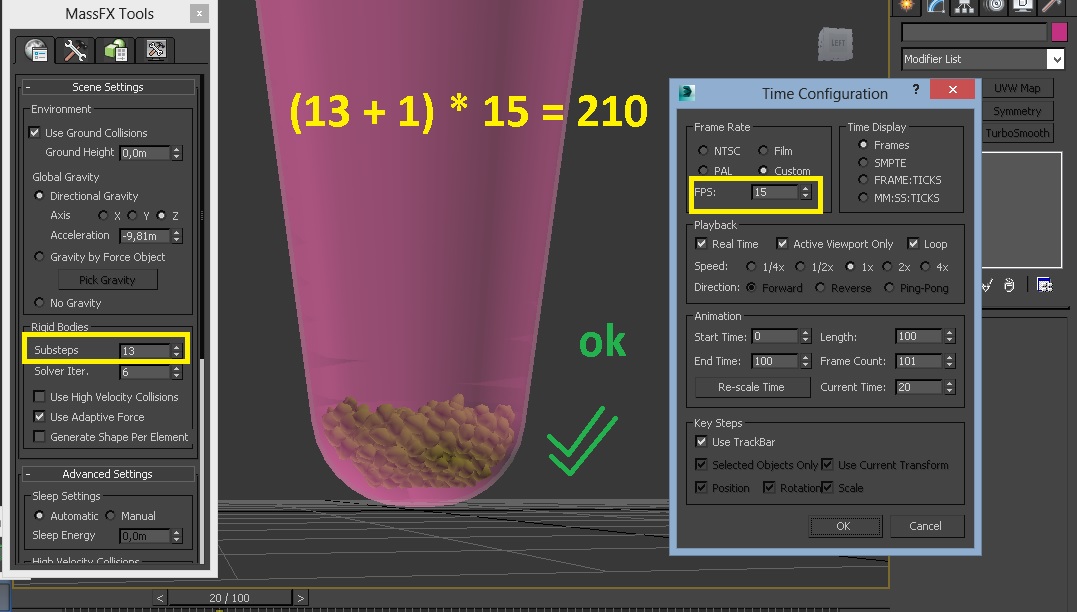
Task: Click Current Time spinner arrows
Action: coord(949,387)
